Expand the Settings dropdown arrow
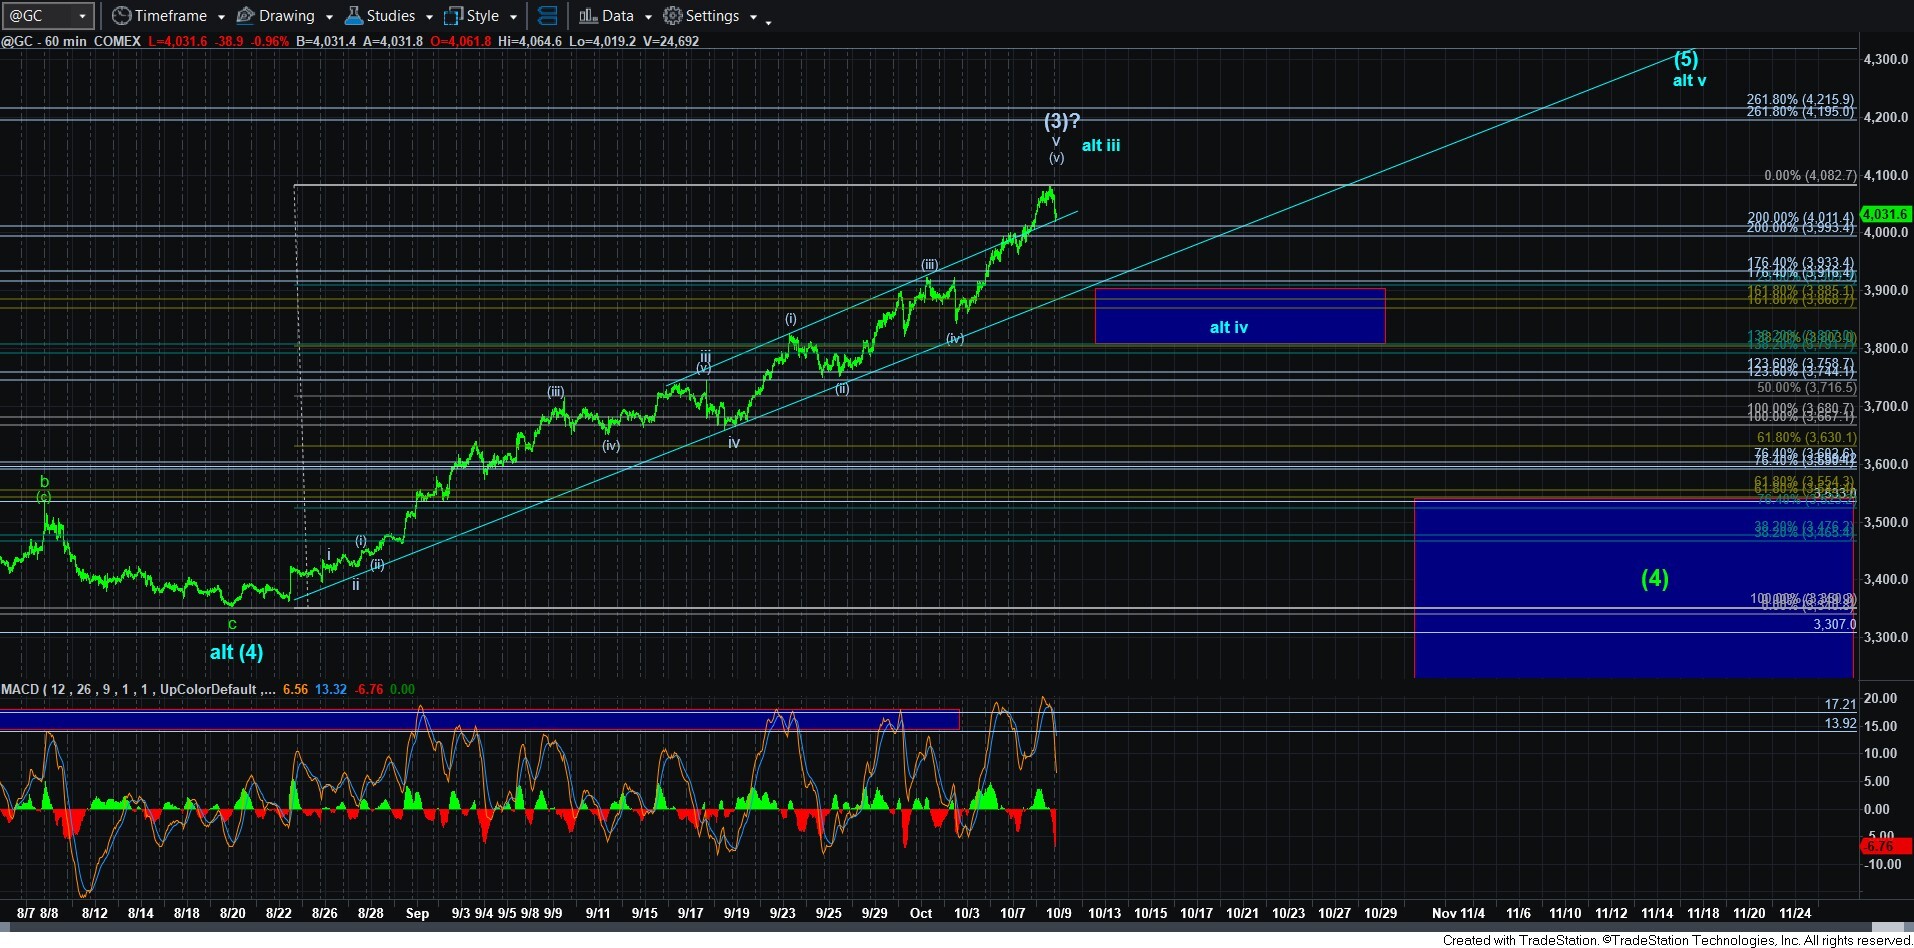1914x948 pixels. [753, 17]
